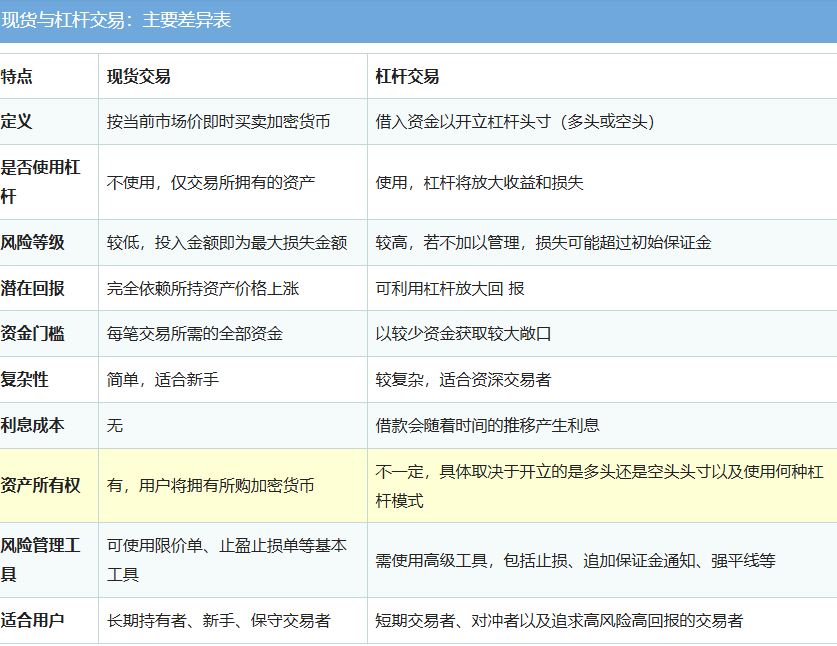Select the cell 按当前市场价即时买卖加密货币
Screen dimensions: 837x646
[x=219, y=122]
